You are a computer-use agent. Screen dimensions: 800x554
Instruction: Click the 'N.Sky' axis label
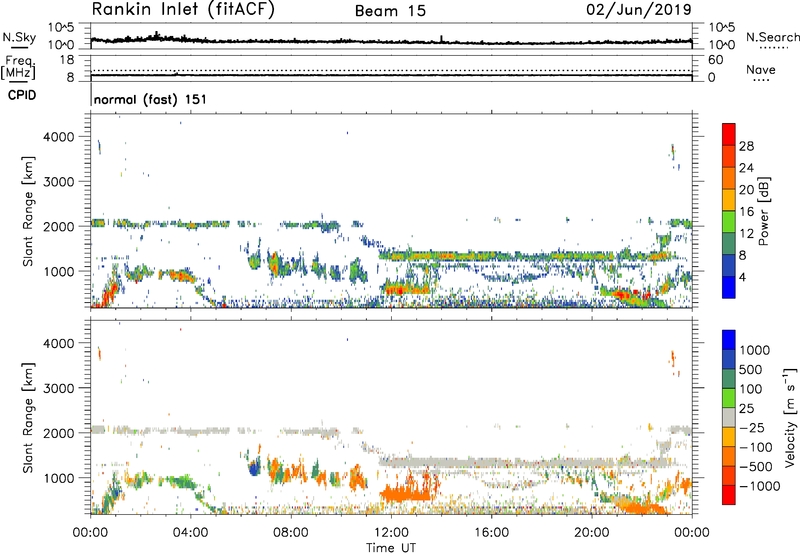pos(19,37)
